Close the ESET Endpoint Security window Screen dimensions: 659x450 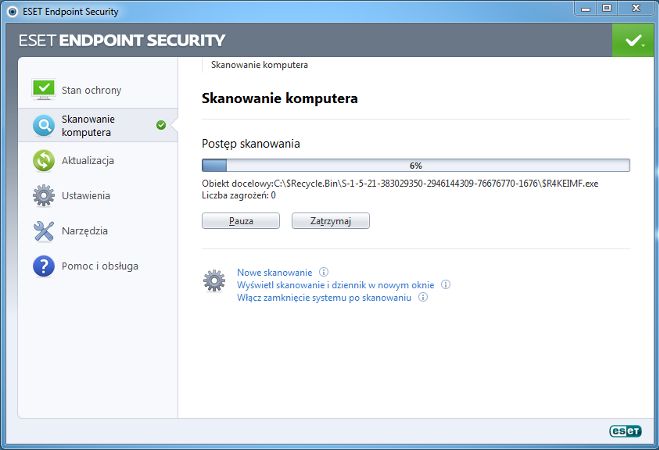point(636,8)
